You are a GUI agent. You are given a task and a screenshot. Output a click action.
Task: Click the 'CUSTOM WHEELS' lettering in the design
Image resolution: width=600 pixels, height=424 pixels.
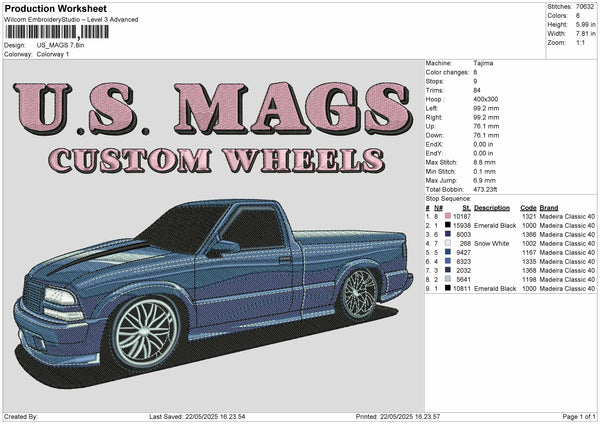[x=217, y=160]
